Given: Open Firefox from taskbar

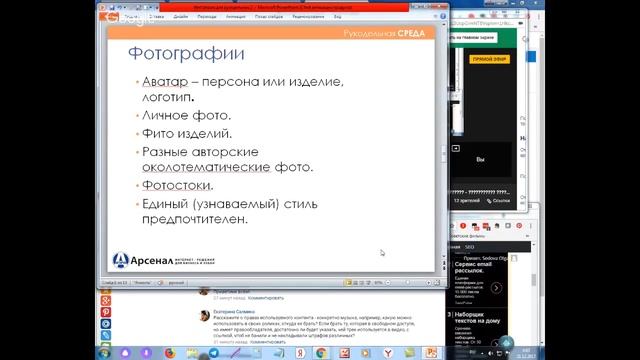Looking at the screenshot, I should coord(170,353).
